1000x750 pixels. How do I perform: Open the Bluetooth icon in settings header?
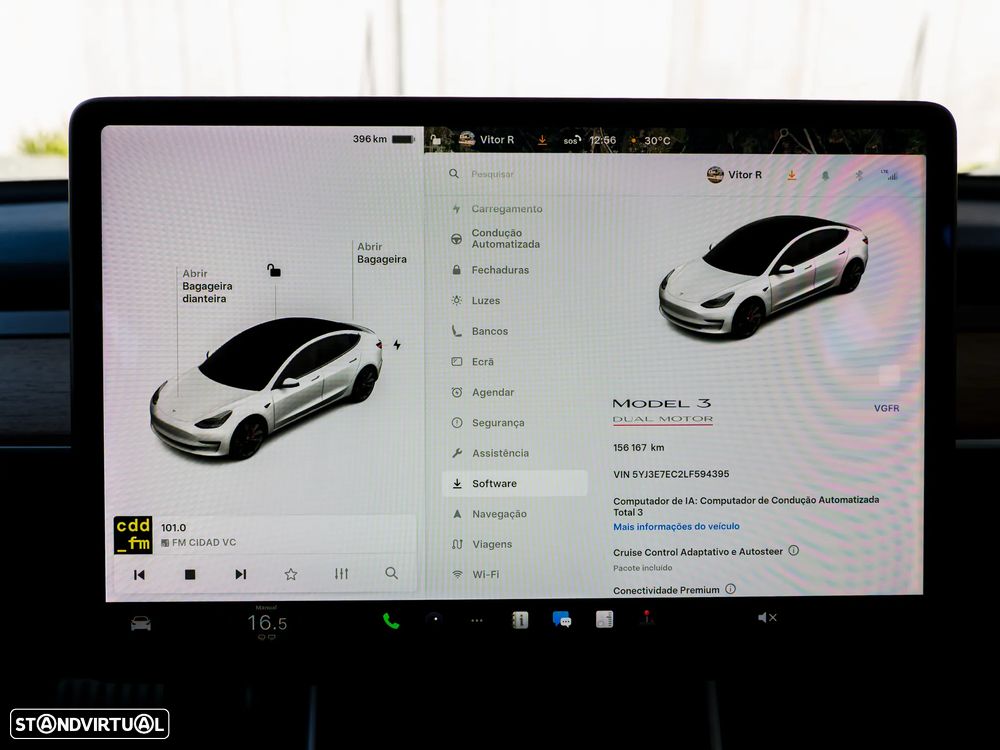point(858,175)
